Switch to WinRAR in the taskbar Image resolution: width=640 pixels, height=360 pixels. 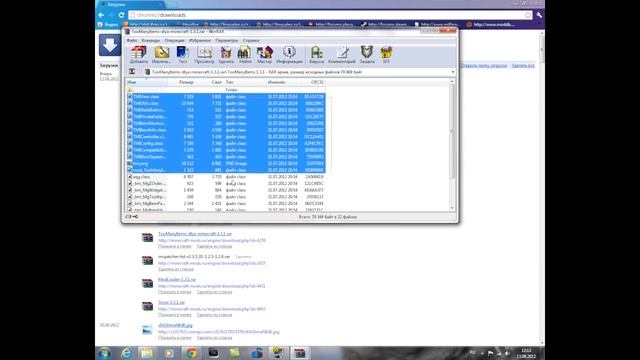(300, 353)
